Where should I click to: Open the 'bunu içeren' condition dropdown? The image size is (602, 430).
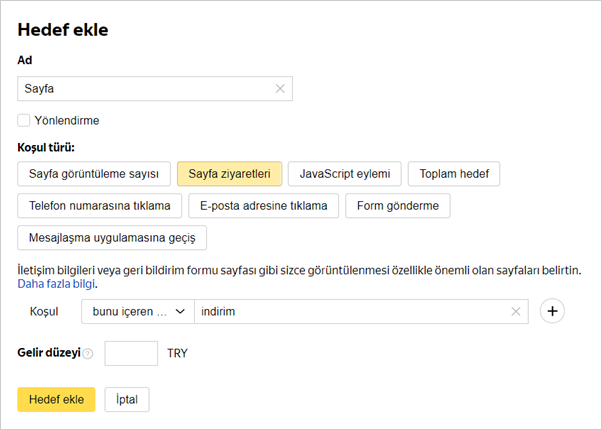click(x=137, y=312)
